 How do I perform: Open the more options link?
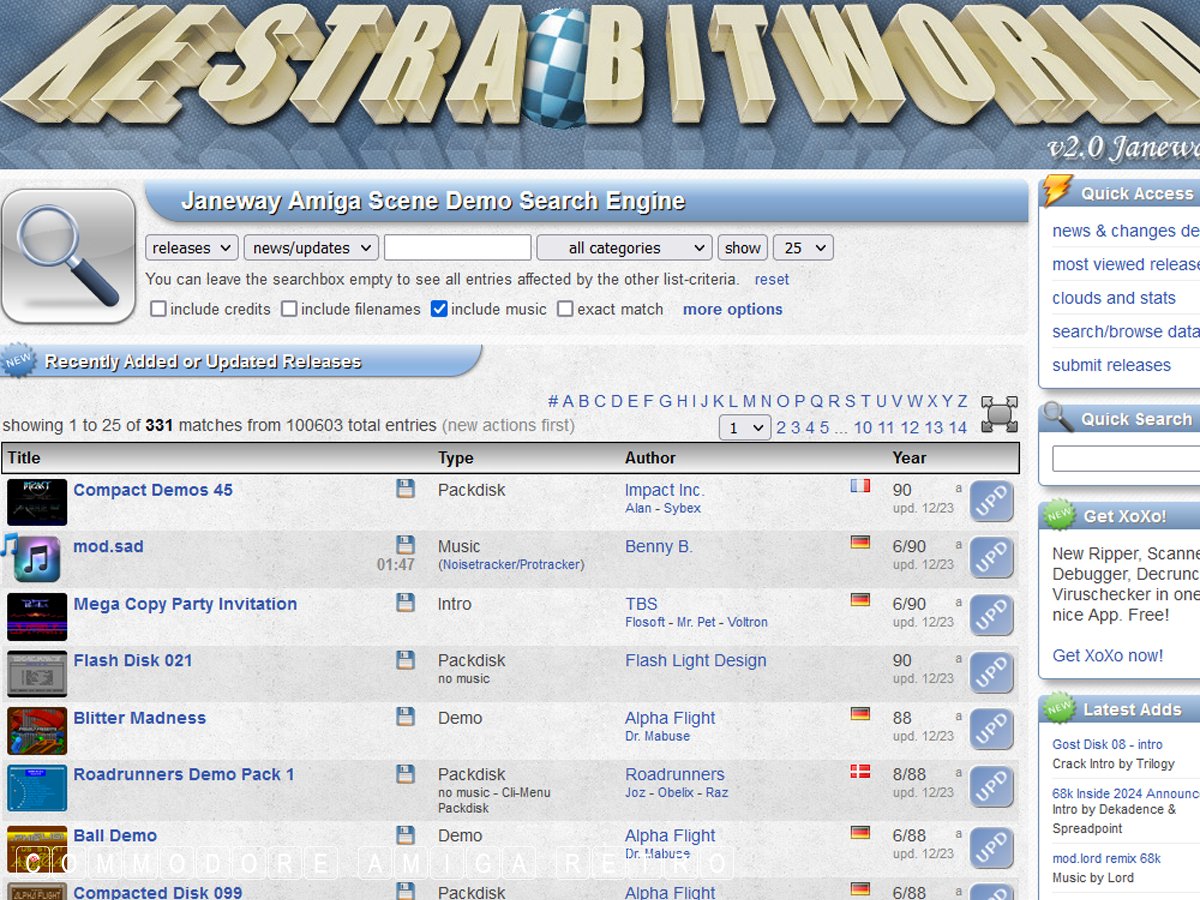[732, 310]
